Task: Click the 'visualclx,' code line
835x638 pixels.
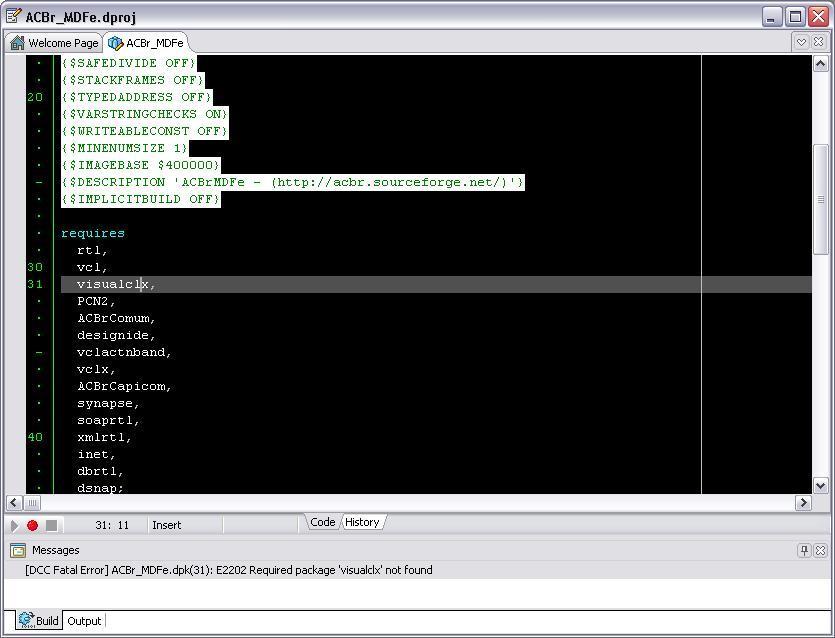Action: (116, 284)
